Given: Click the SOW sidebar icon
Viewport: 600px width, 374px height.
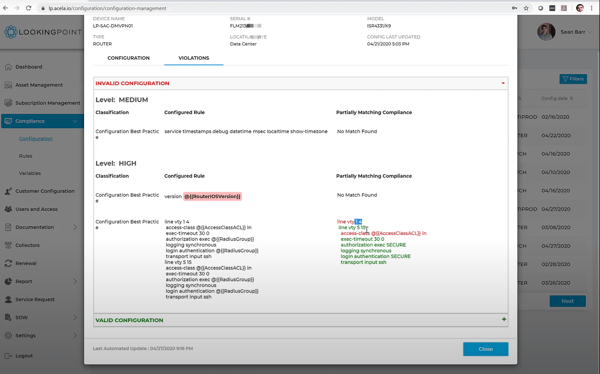Looking at the screenshot, I should 8,317.
